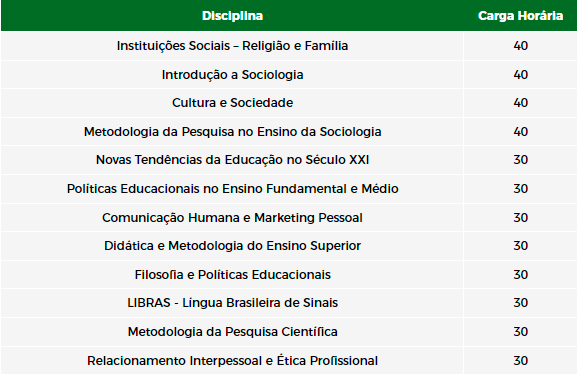Click the Carga Horária column header
The image size is (578, 374).
coord(520,16)
